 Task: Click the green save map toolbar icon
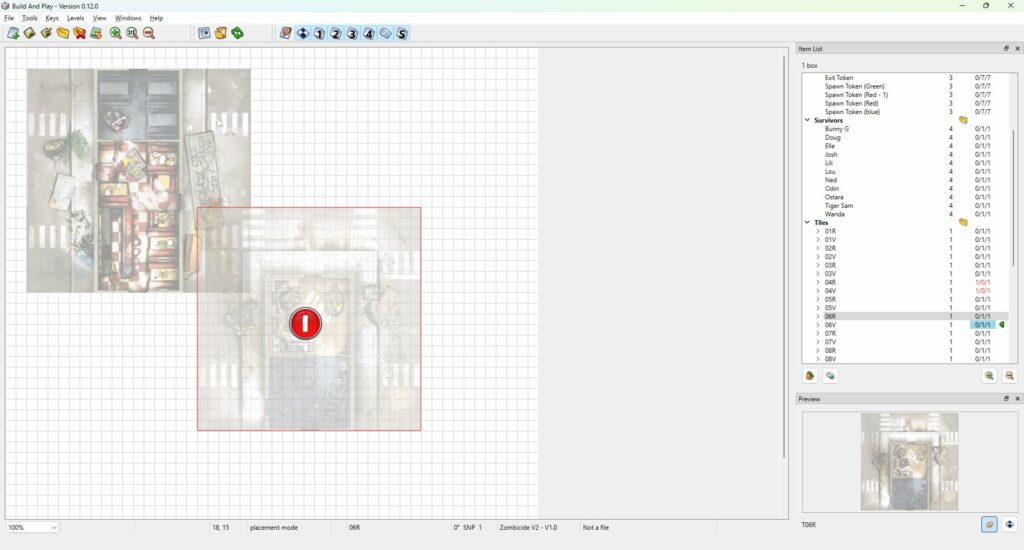pyautogui.click(x=96, y=33)
